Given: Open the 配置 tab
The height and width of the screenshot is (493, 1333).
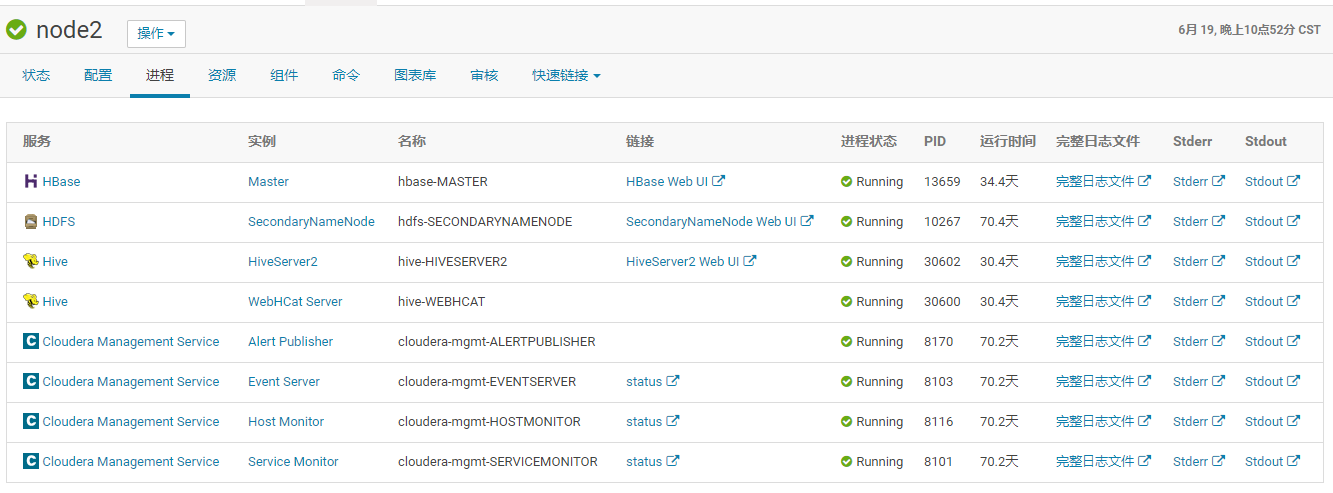Looking at the screenshot, I should [x=98, y=75].
